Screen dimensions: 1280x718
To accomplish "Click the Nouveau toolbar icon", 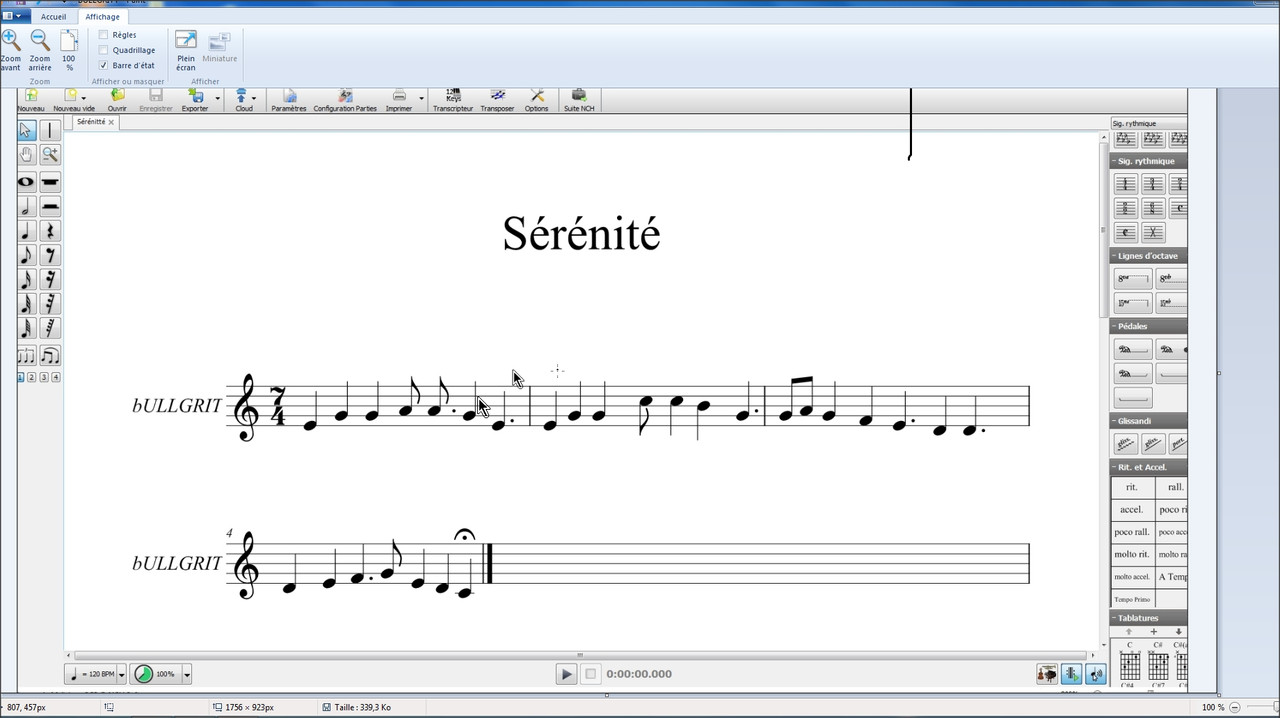I will click(31, 100).
